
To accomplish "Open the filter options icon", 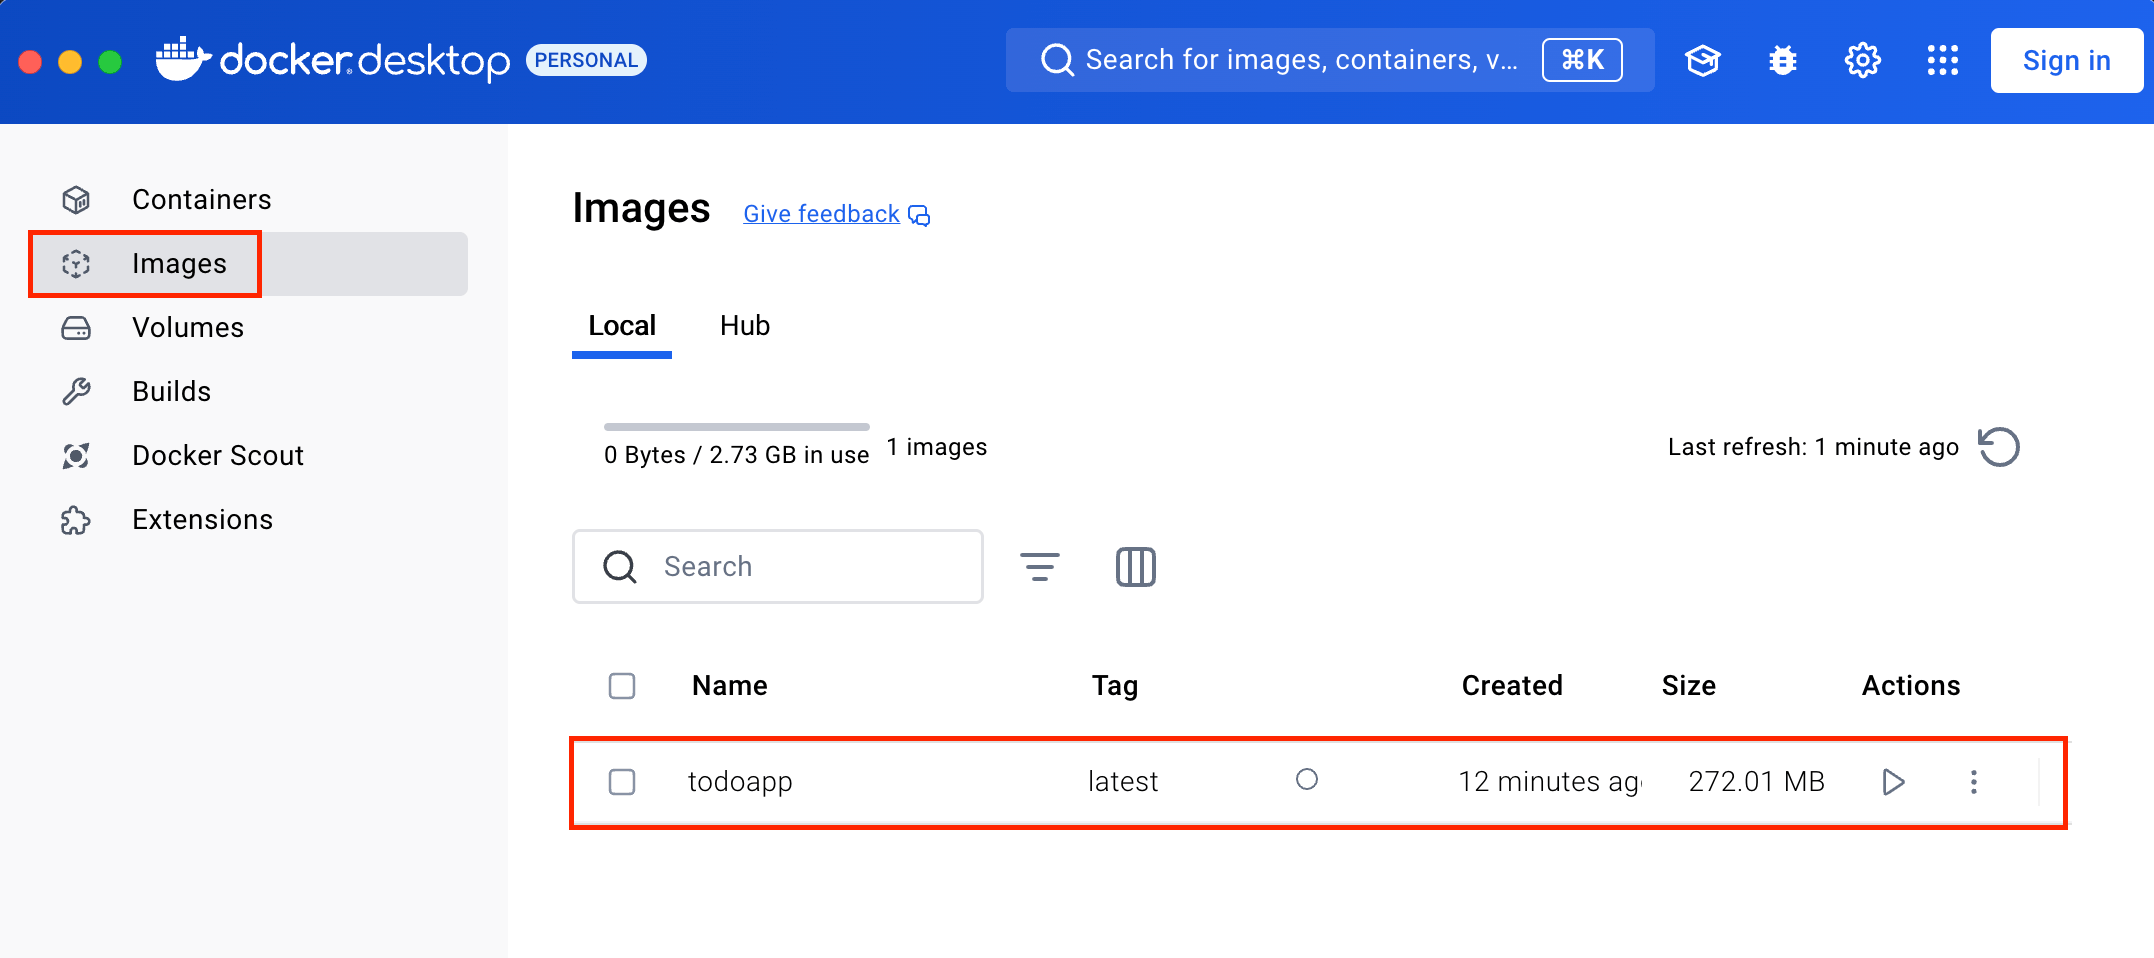I will click(1040, 567).
